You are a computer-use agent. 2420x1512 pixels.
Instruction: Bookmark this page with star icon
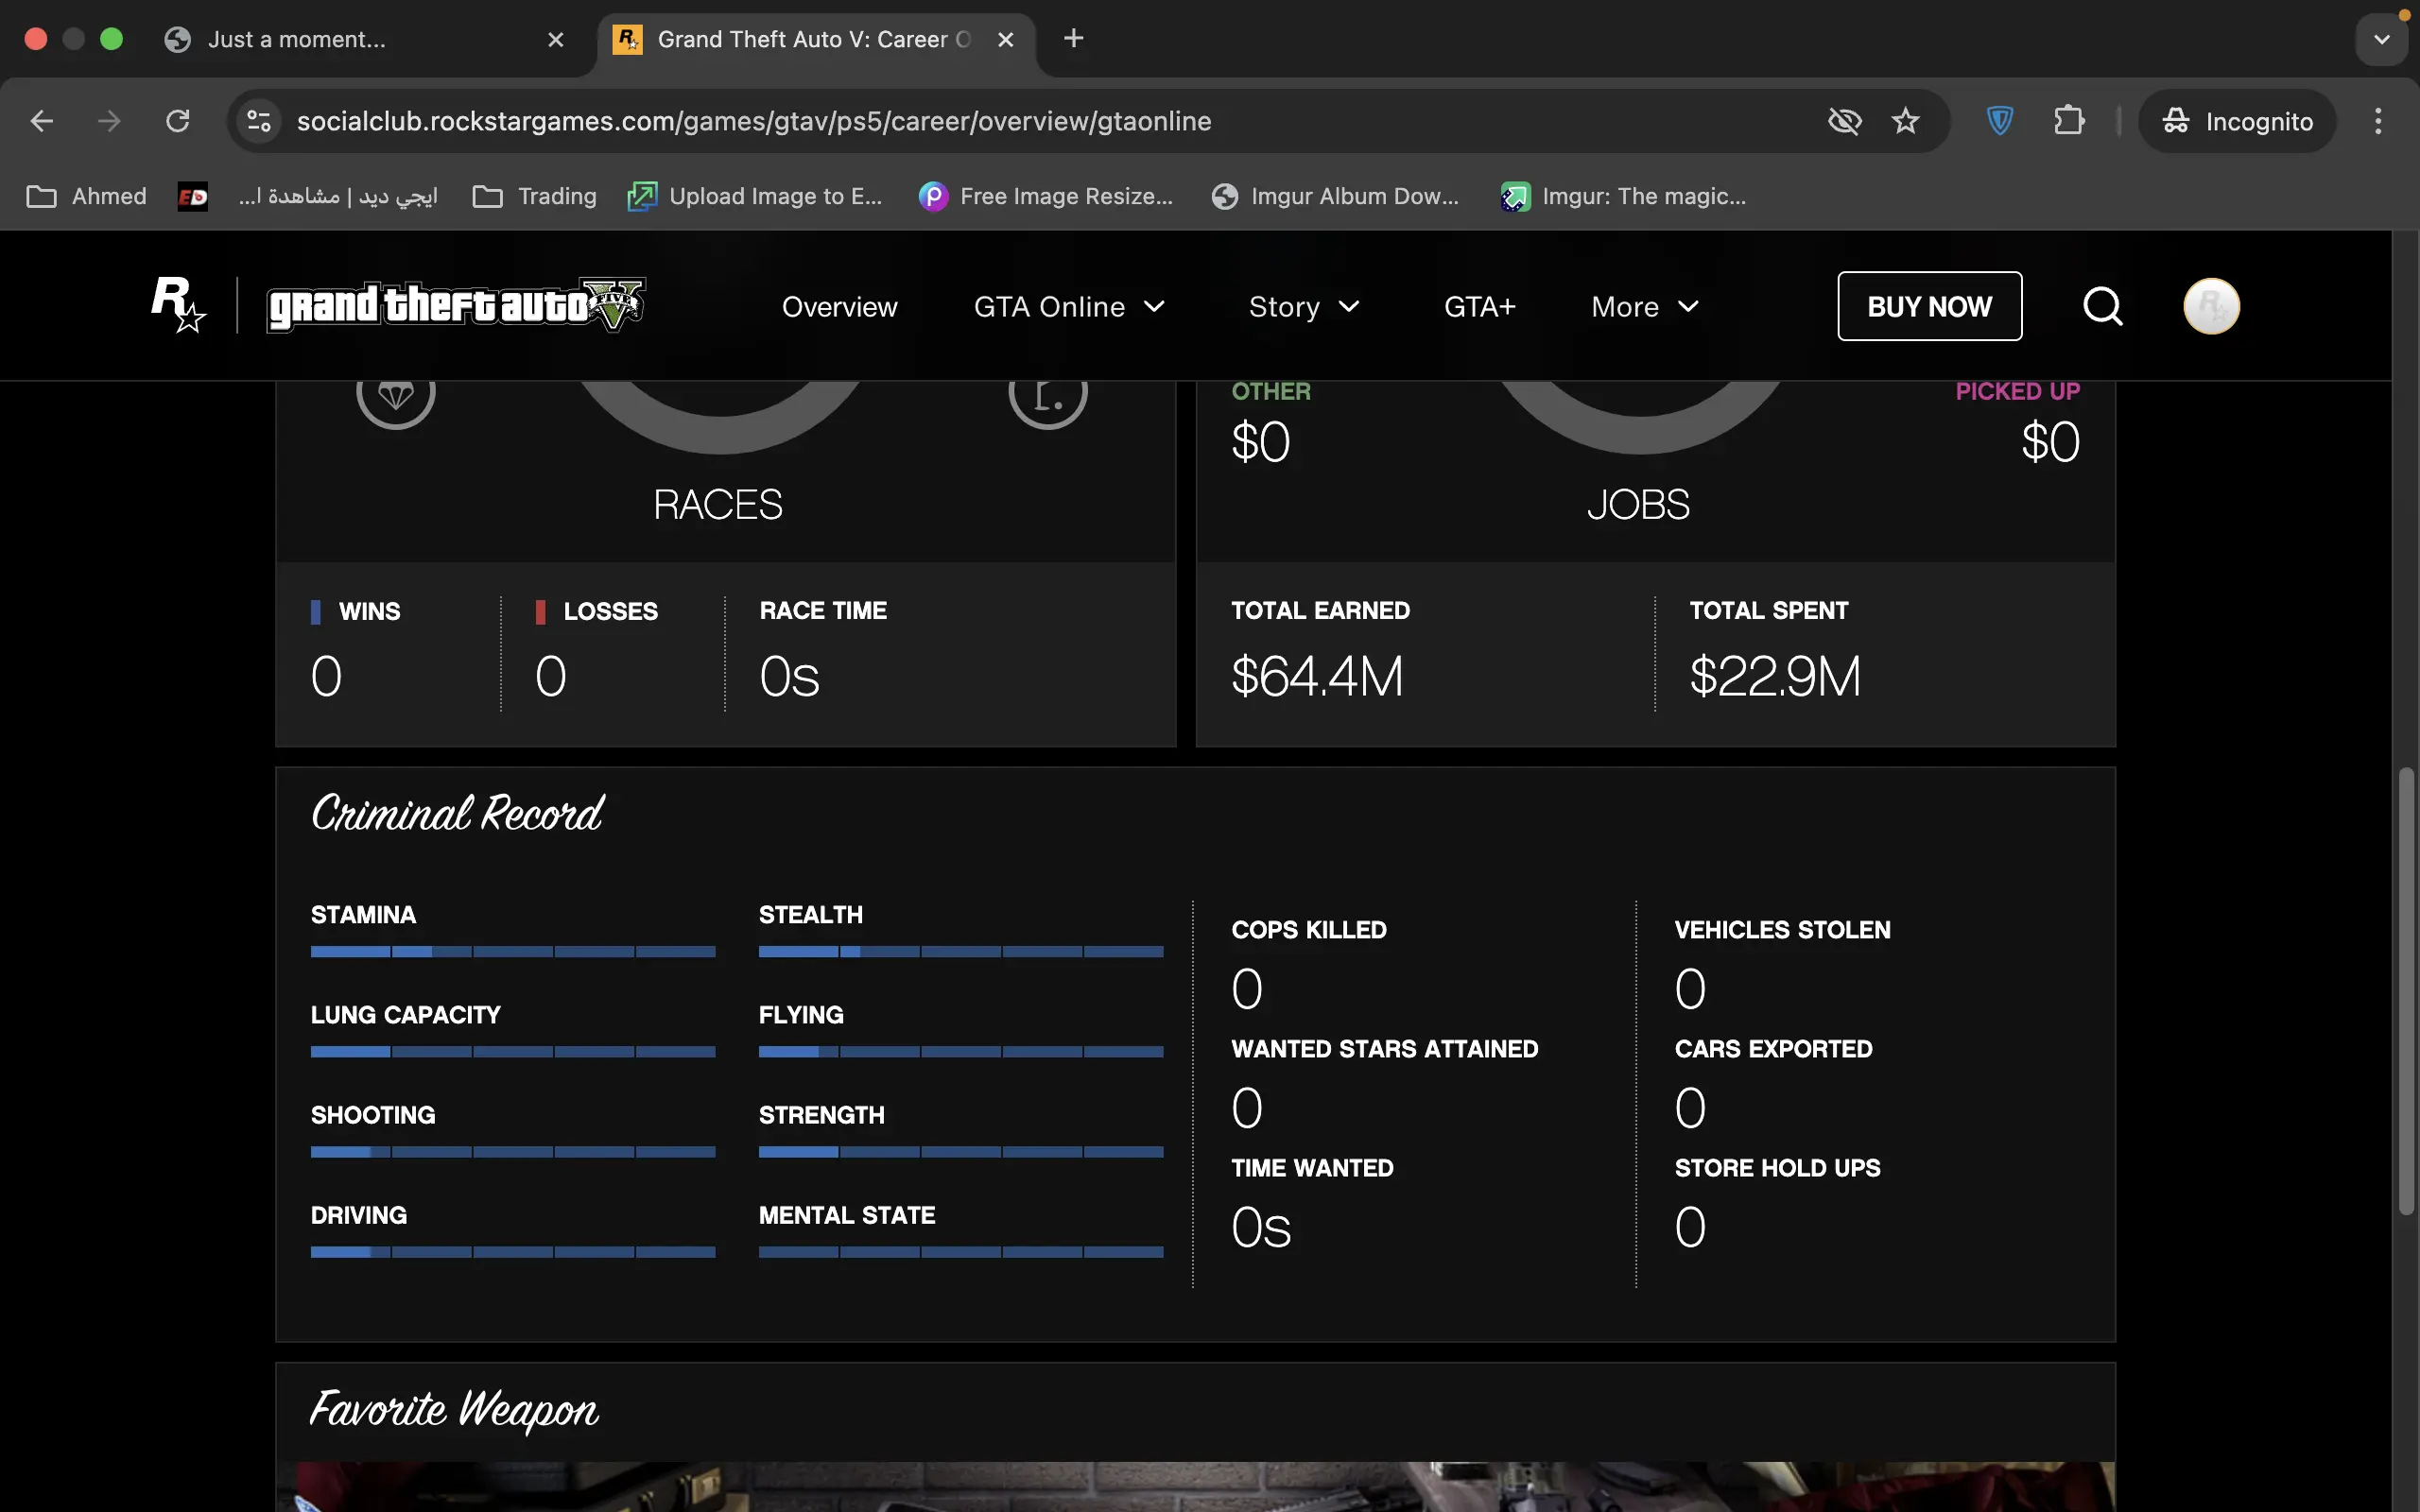(1905, 121)
